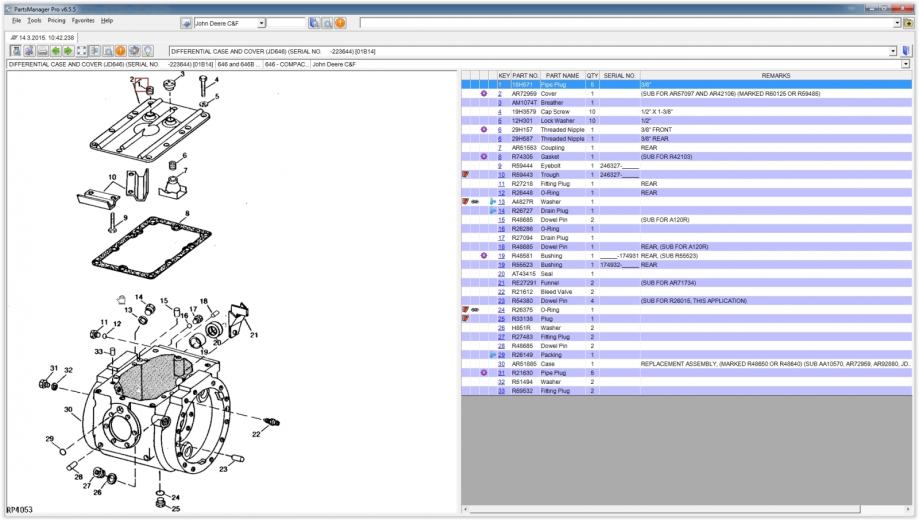Click the red flag icon on R69443 Trough row
The image size is (919, 520).
466,174
